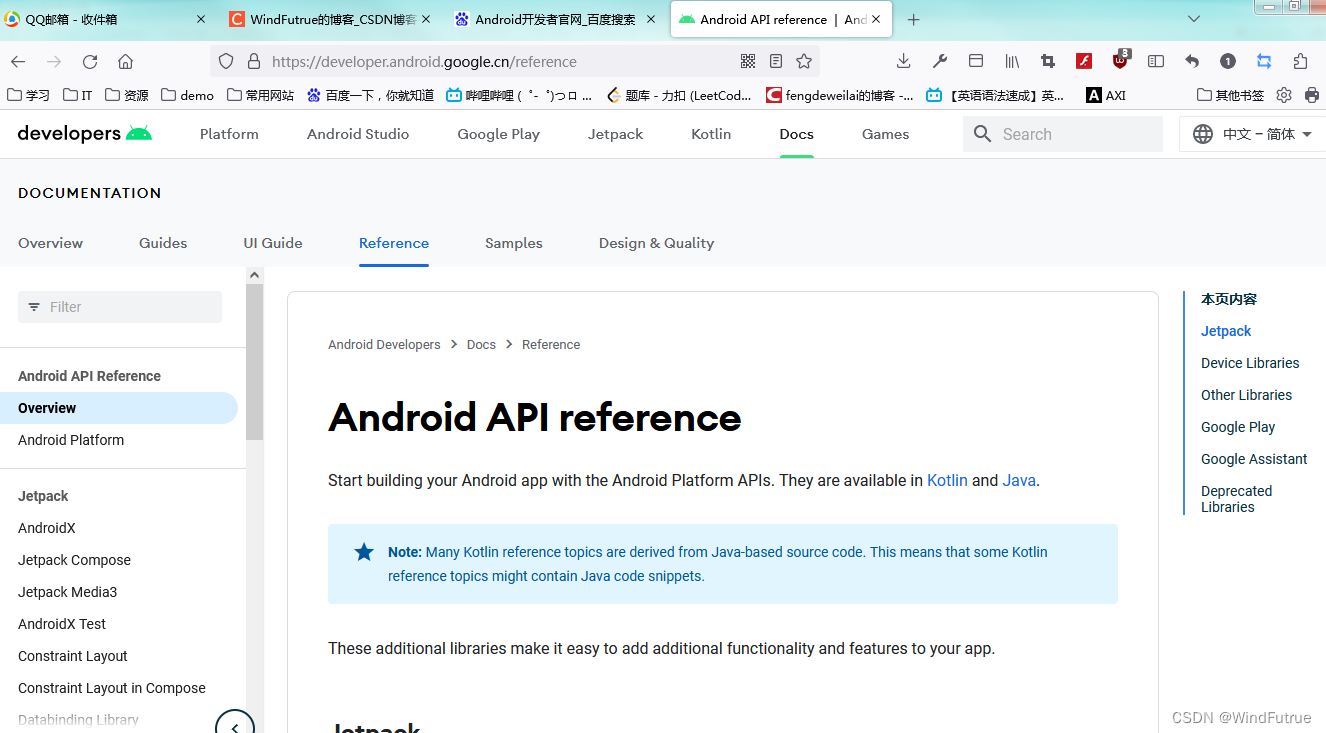Viewport: 1326px width, 733px height.
Task: Open the gear icon in bookmarks bar
Action: [1284, 95]
